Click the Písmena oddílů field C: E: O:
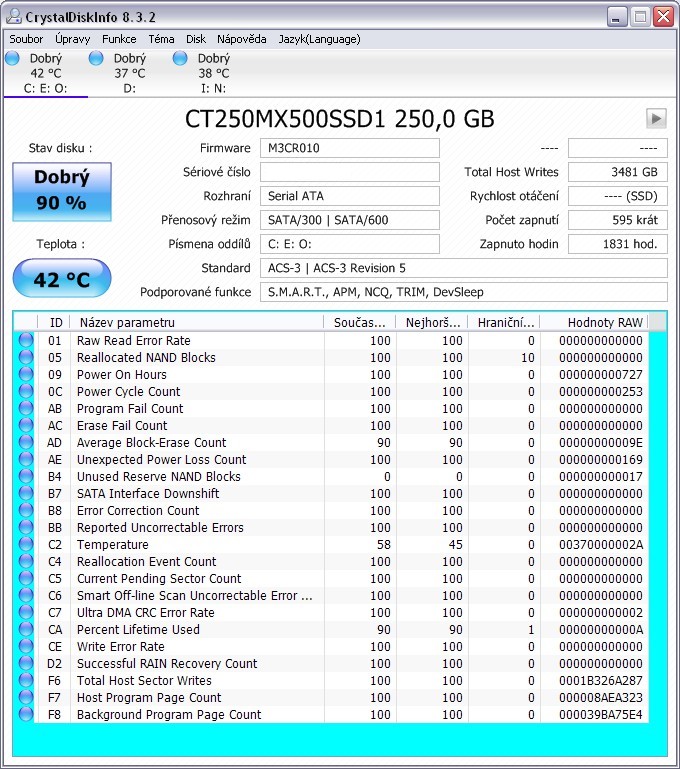This screenshot has height=769, width=680. (350, 244)
